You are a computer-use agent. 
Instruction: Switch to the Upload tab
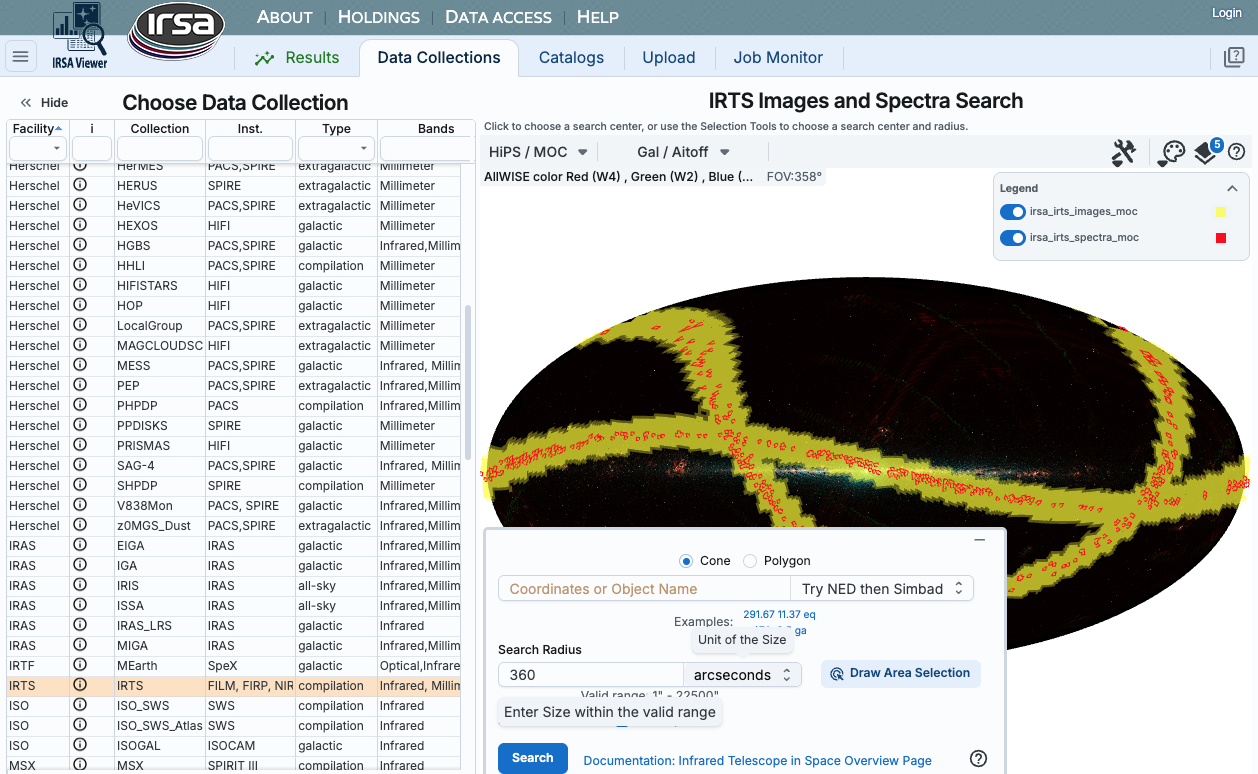[669, 58]
